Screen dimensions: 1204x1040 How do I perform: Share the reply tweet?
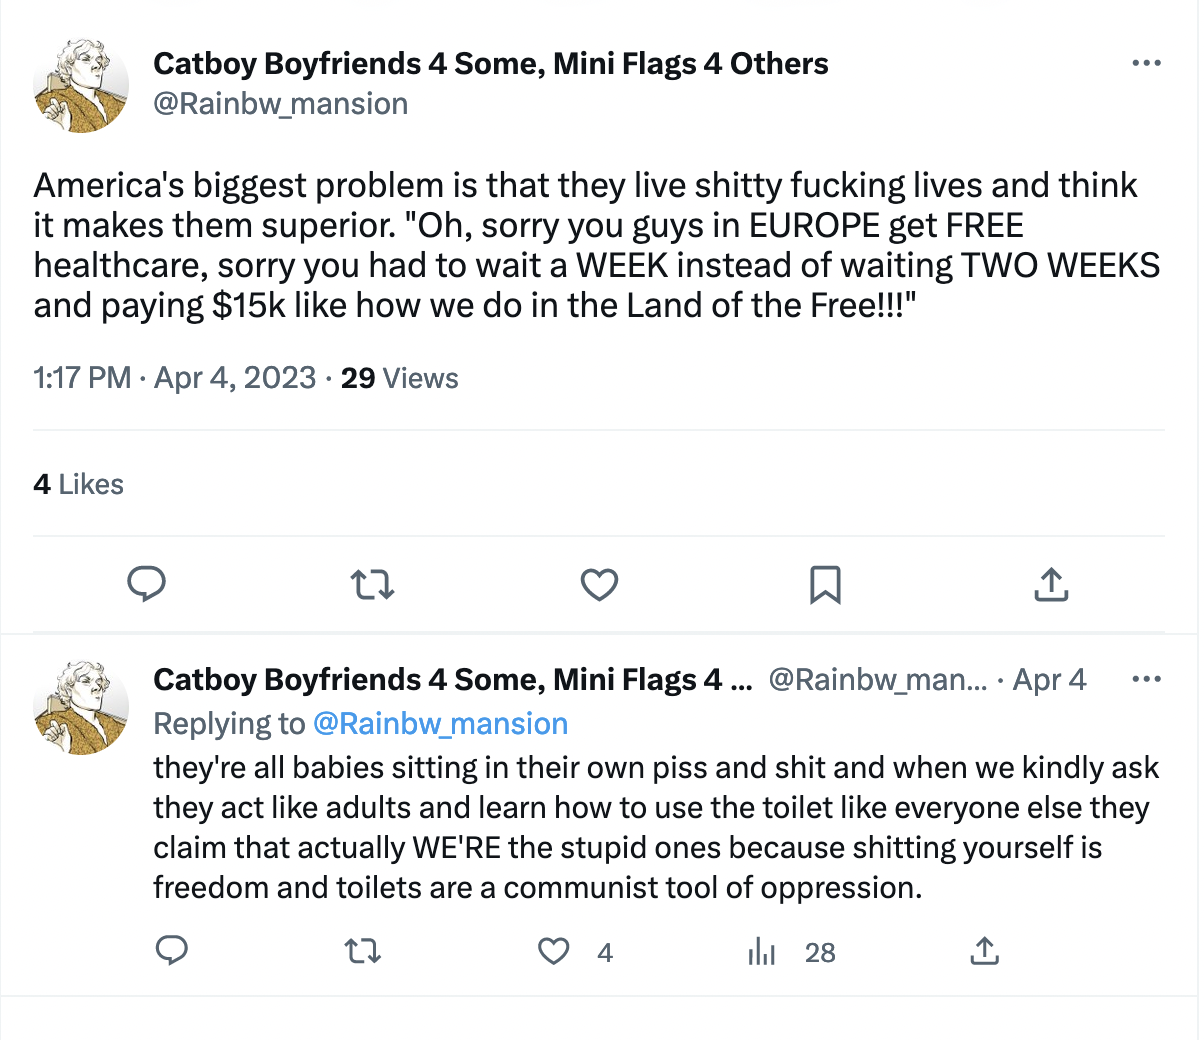tap(984, 950)
